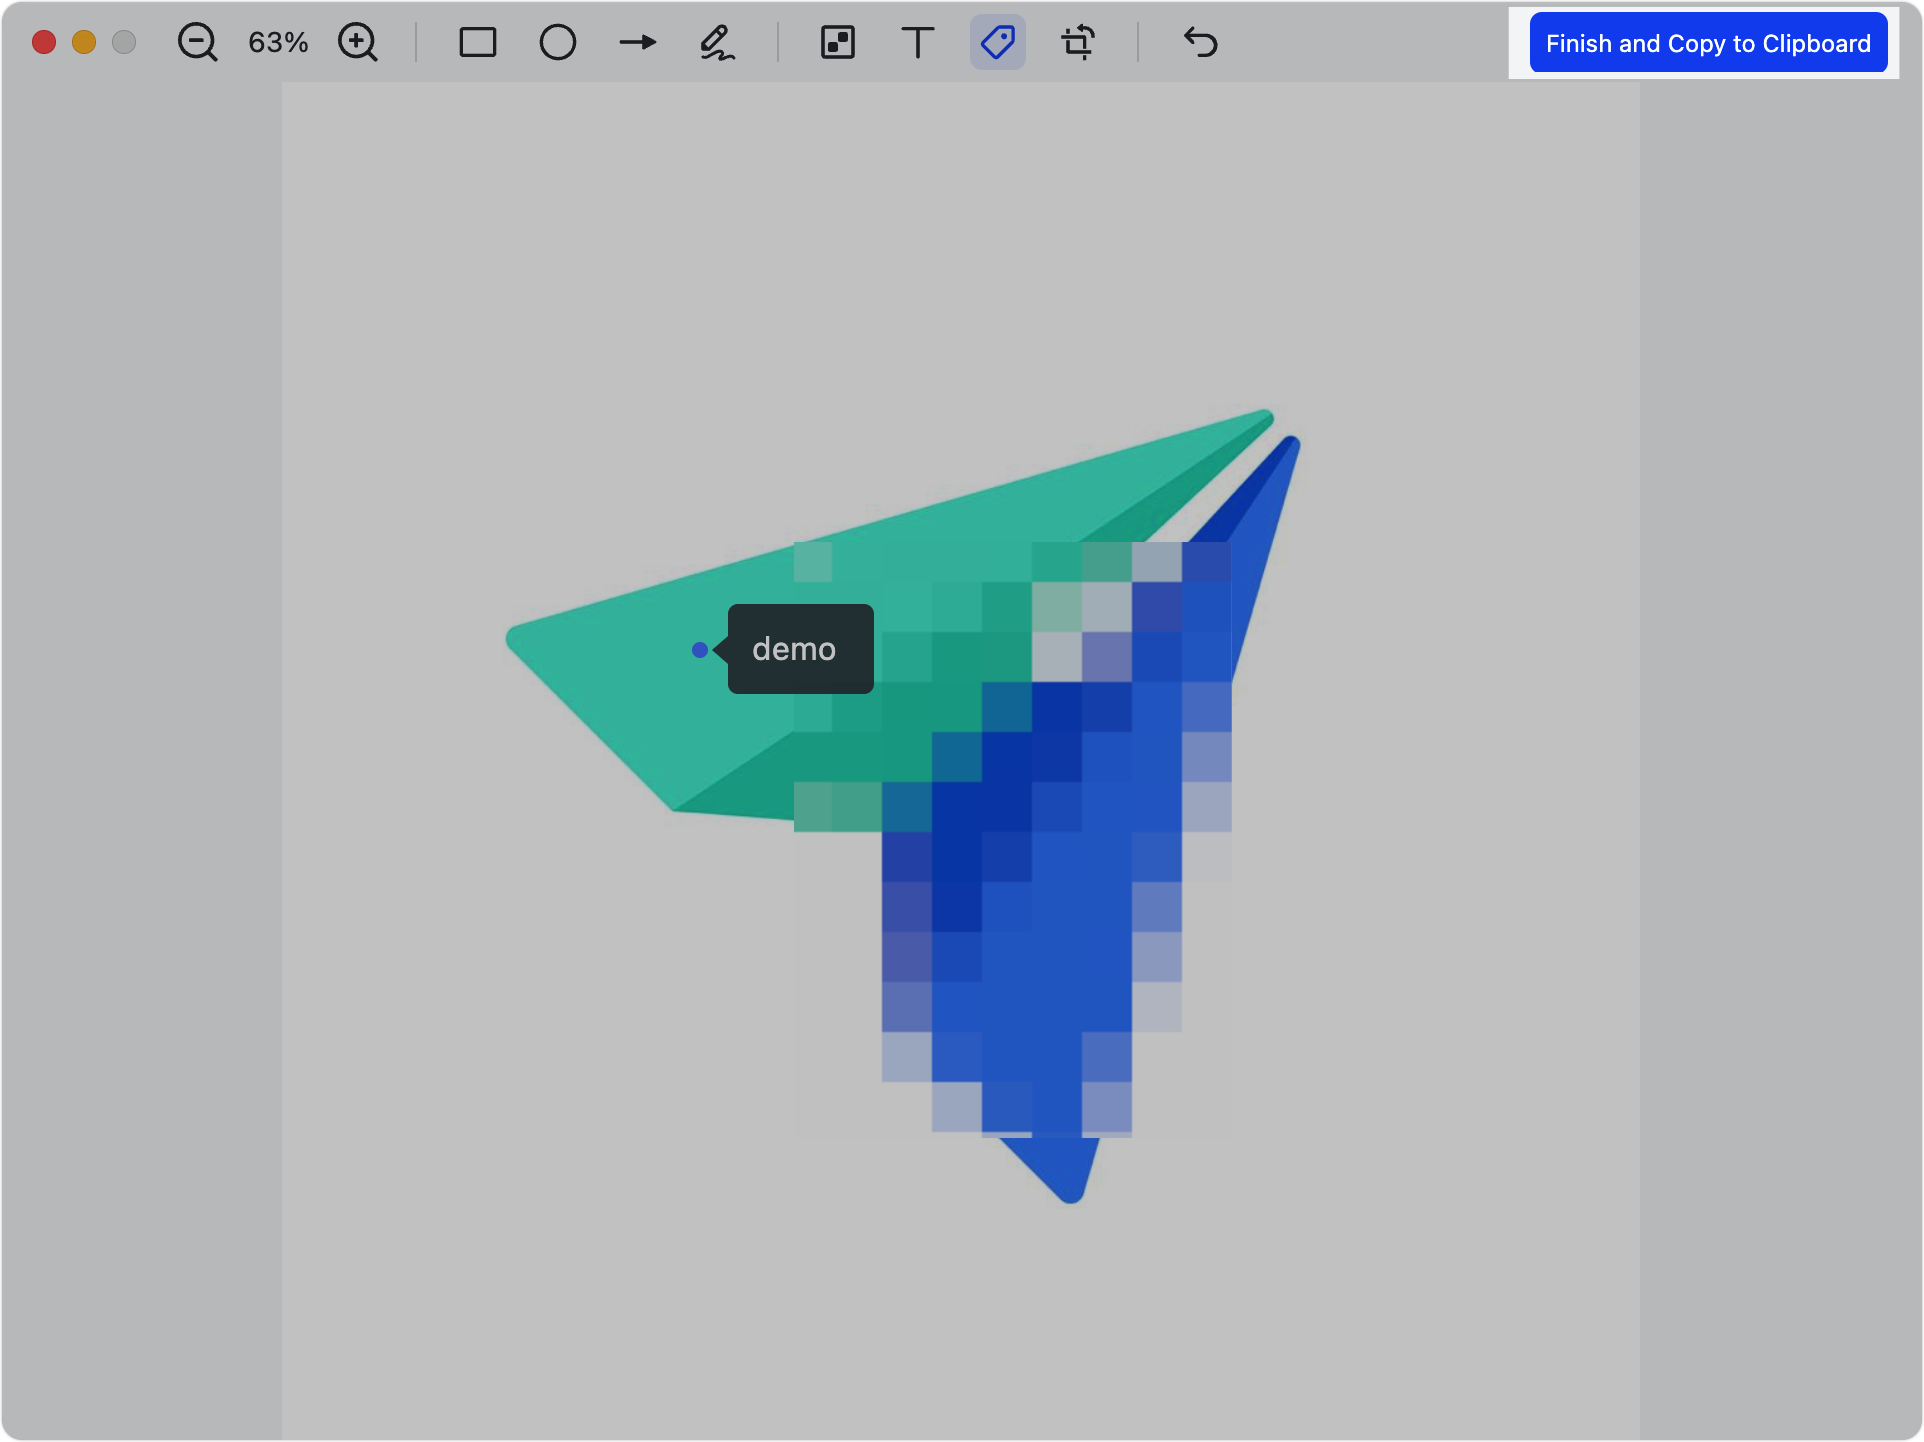Select the arrow drawing tool
Viewport: 1924px width, 1442px height.
coord(637,43)
